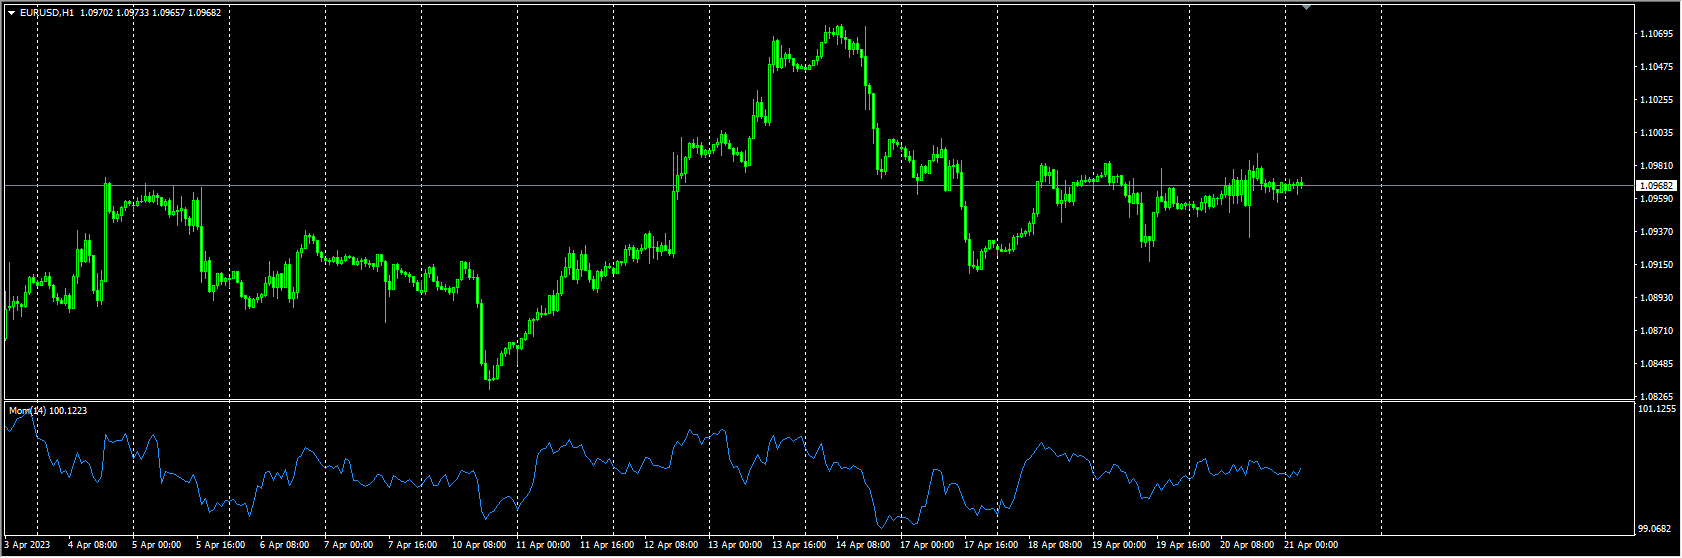
Task: Click the 7 Apr 00:00 time label
Action: 348,545
